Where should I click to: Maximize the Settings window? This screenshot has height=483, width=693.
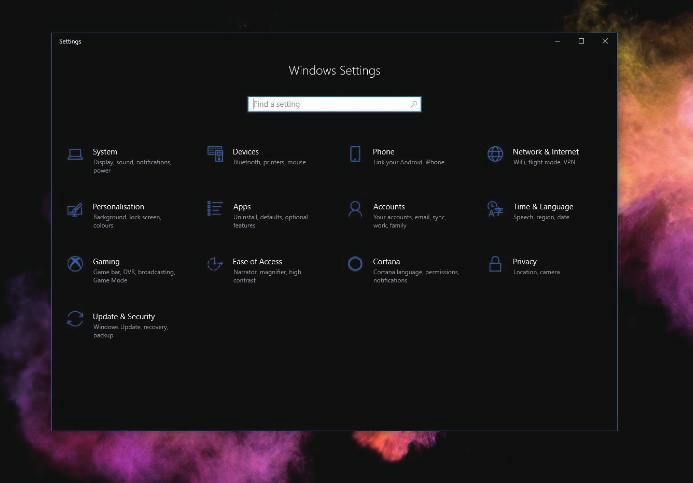pyautogui.click(x=581, y=41)
